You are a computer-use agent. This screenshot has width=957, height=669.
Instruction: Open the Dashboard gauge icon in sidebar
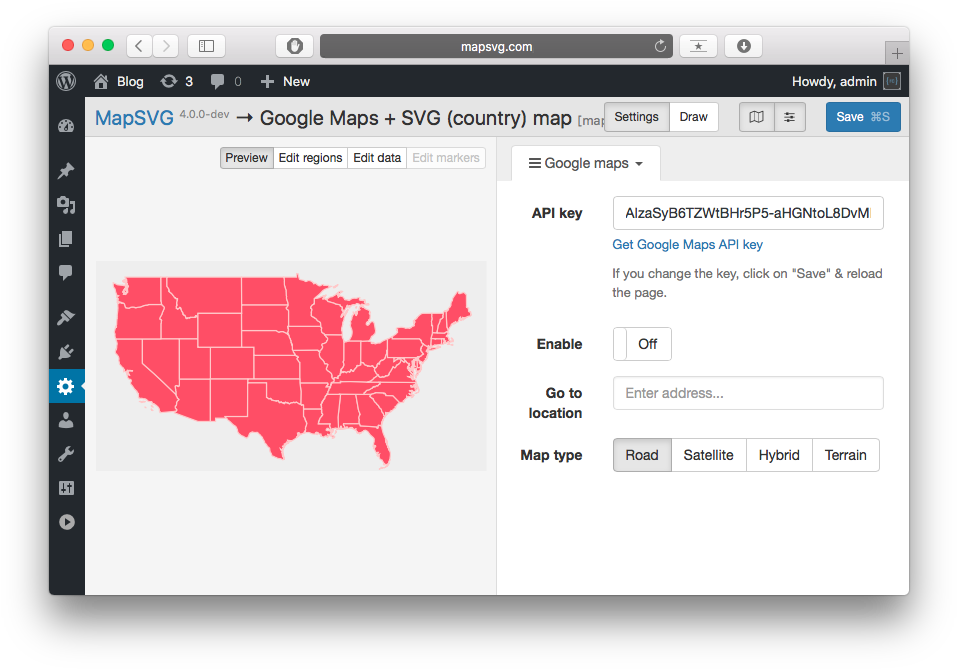66,126
